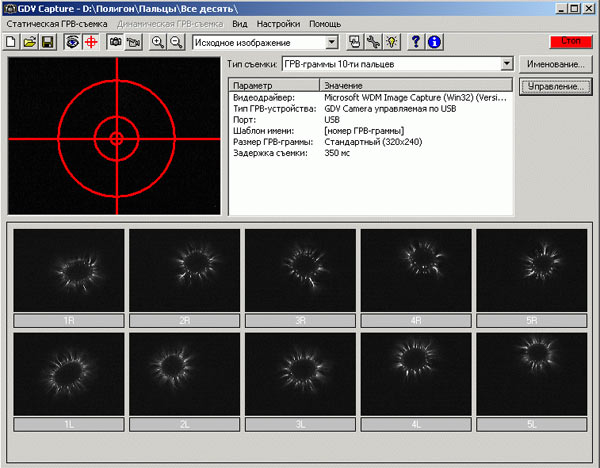Viewport: 600px width, 468px height.
Task: Click the zoom in magnifier
Action: (158, 42)
